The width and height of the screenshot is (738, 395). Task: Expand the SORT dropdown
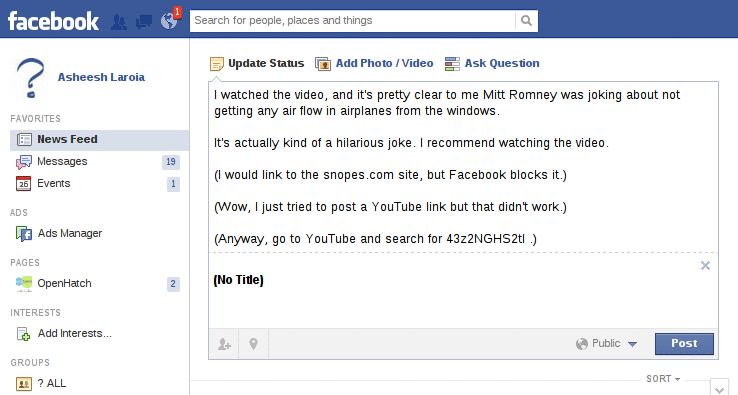tap(663, 379)
